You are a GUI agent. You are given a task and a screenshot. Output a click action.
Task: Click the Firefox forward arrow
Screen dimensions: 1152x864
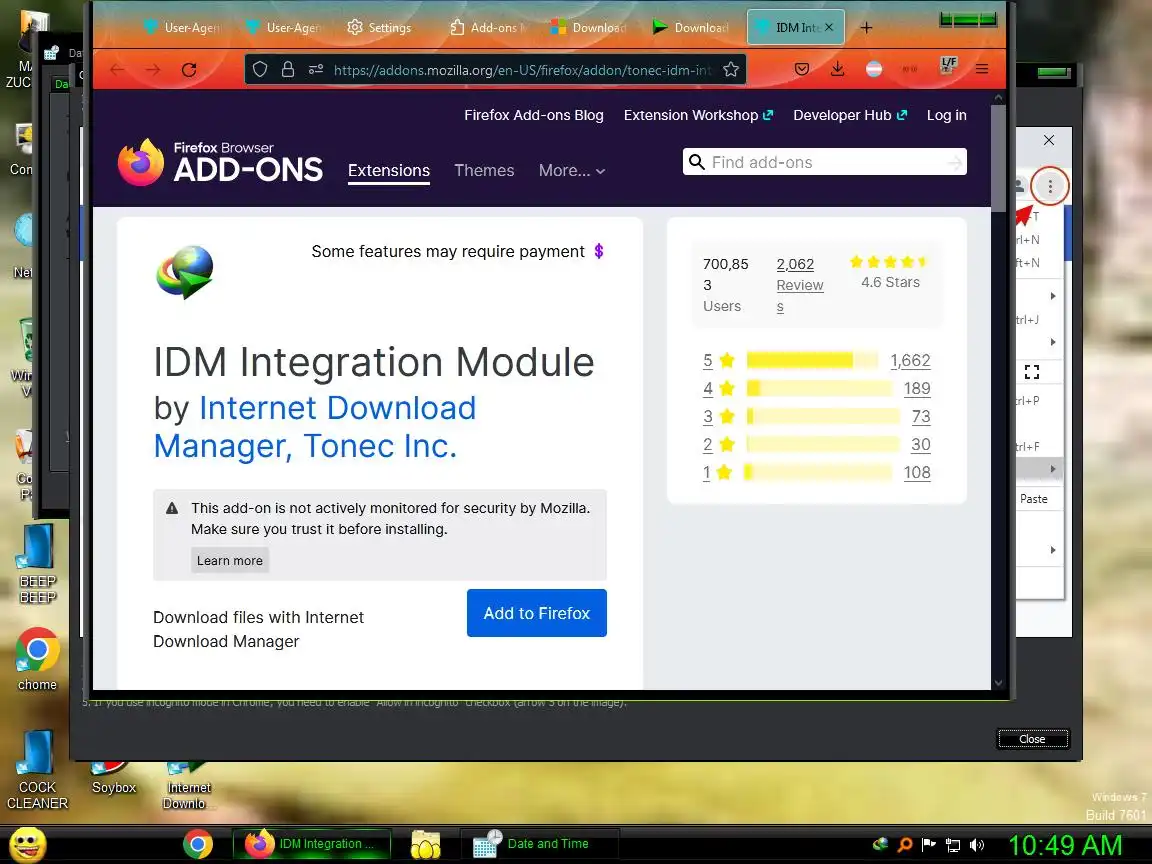(x=153, y=70)
